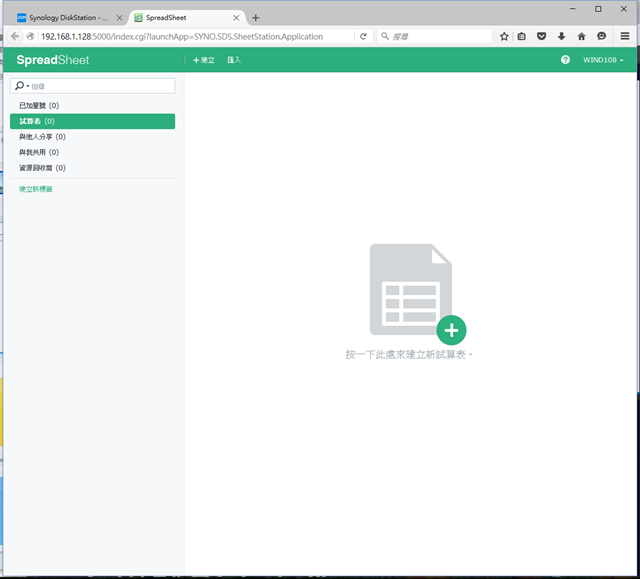Screen dimensions: 640x579
Task: Open the bookmarks list icon
Action: pyautogui.click(x=522, y=36)
